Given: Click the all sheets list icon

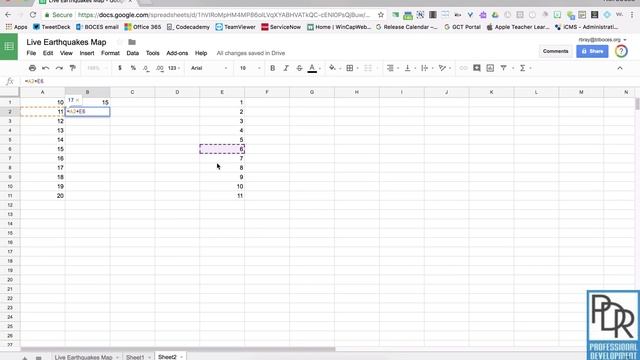Looking at the screenshot, I should pos(38,357).
